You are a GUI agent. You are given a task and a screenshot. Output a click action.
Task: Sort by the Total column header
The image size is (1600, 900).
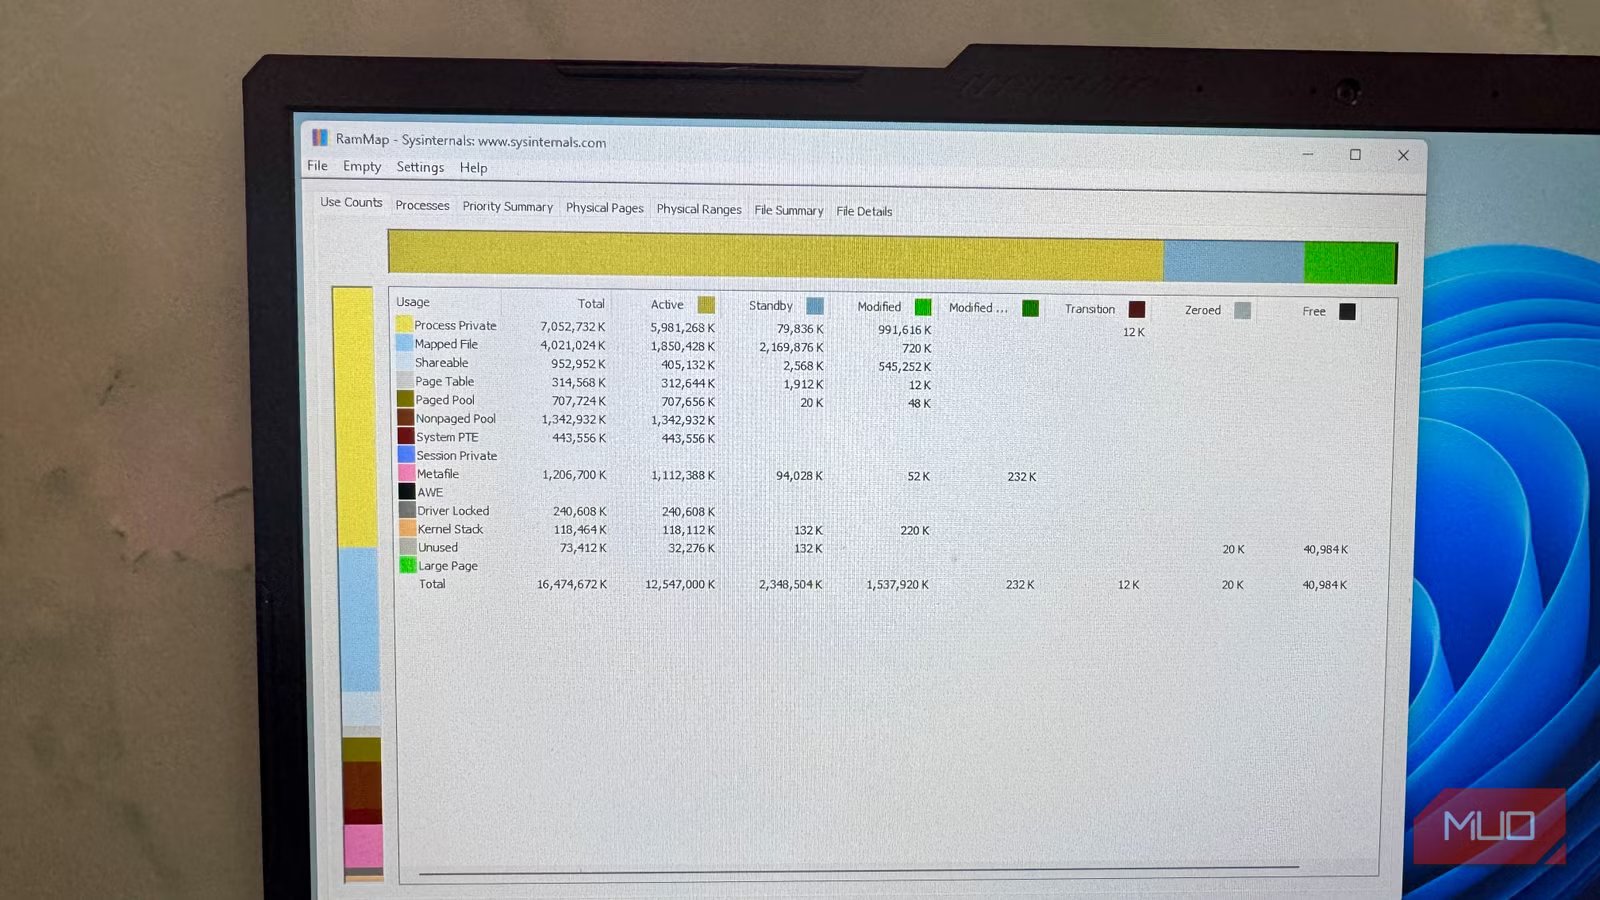click(x=590, y=304)
